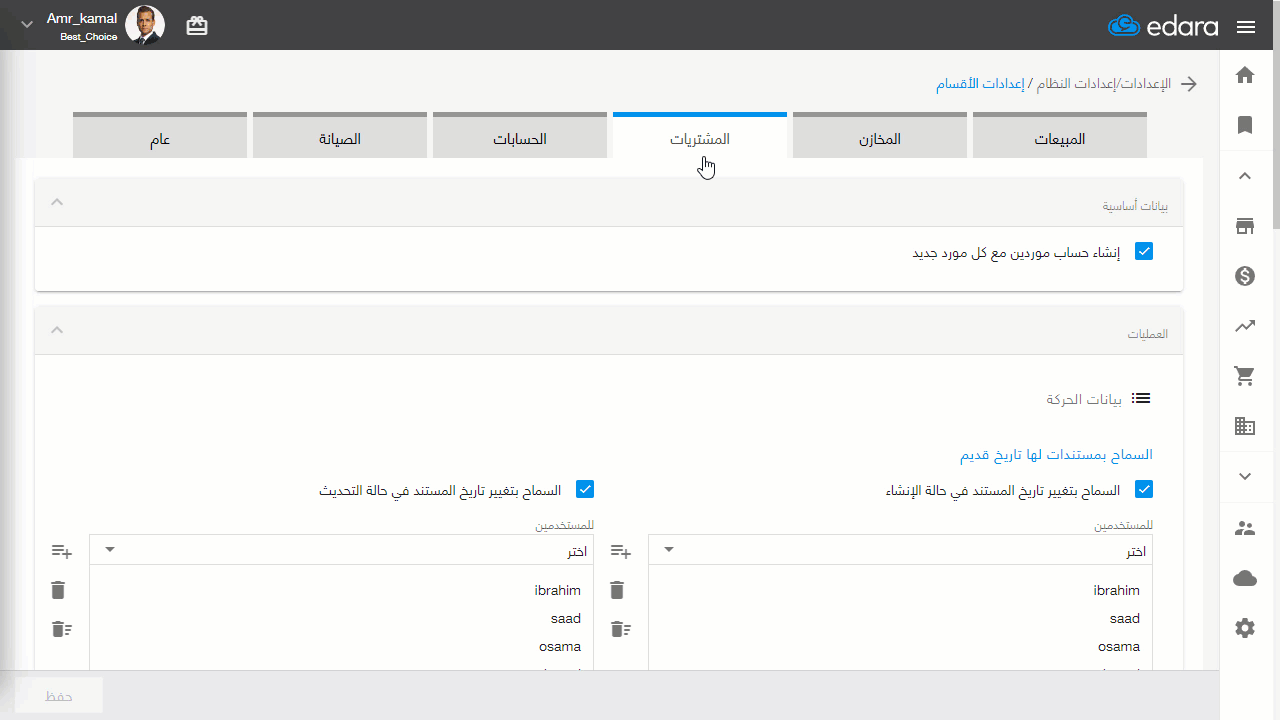
Task: Open the creation-date users اختر dropdown
Action: [900, 550]
